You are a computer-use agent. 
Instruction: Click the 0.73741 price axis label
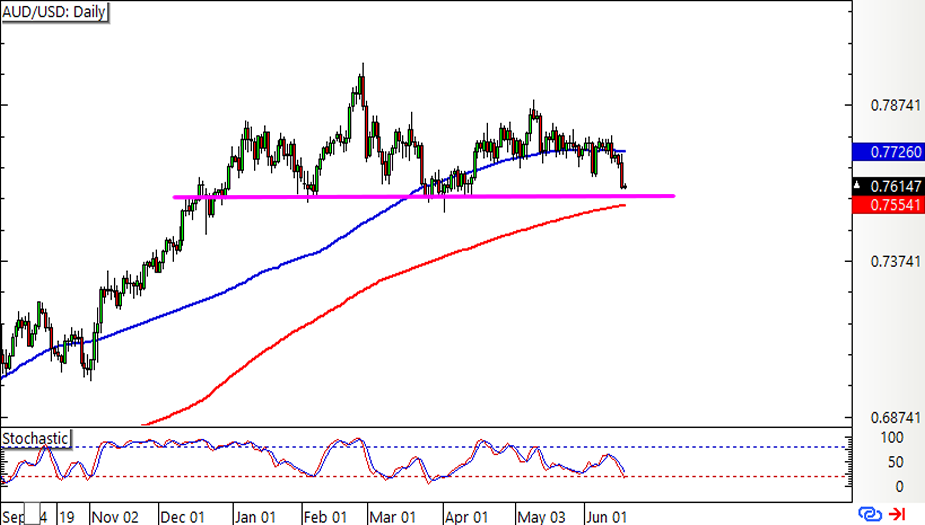(896, 261)
